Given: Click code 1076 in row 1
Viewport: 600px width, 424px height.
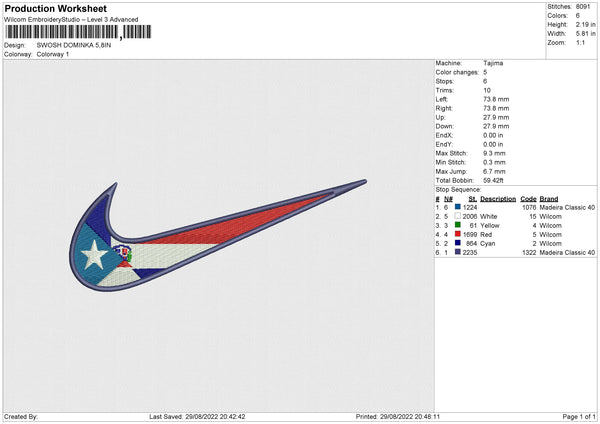Looking at the screenshot, I should [529, 207].
